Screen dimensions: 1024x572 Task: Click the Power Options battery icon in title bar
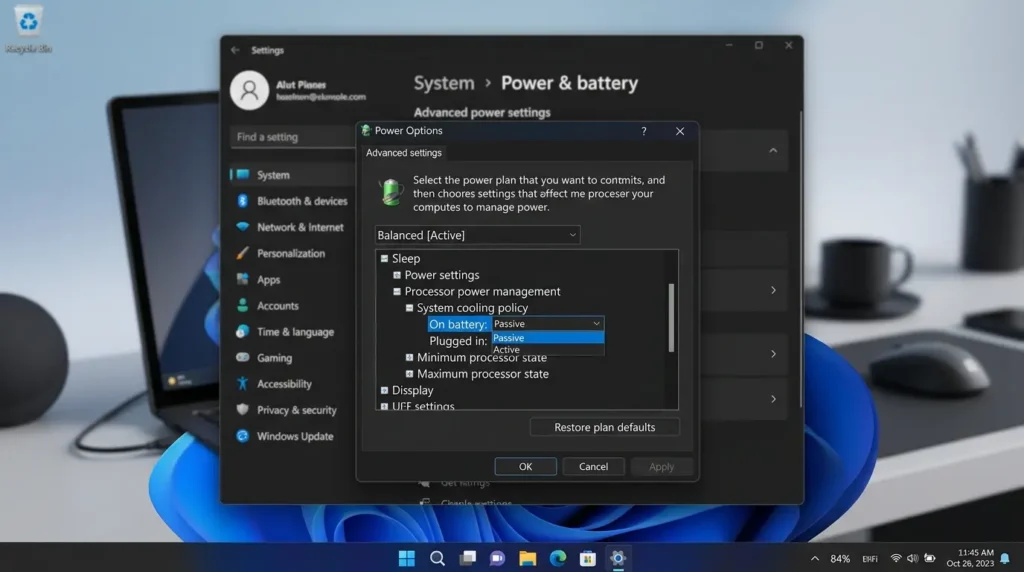click(x=366, y=131)
